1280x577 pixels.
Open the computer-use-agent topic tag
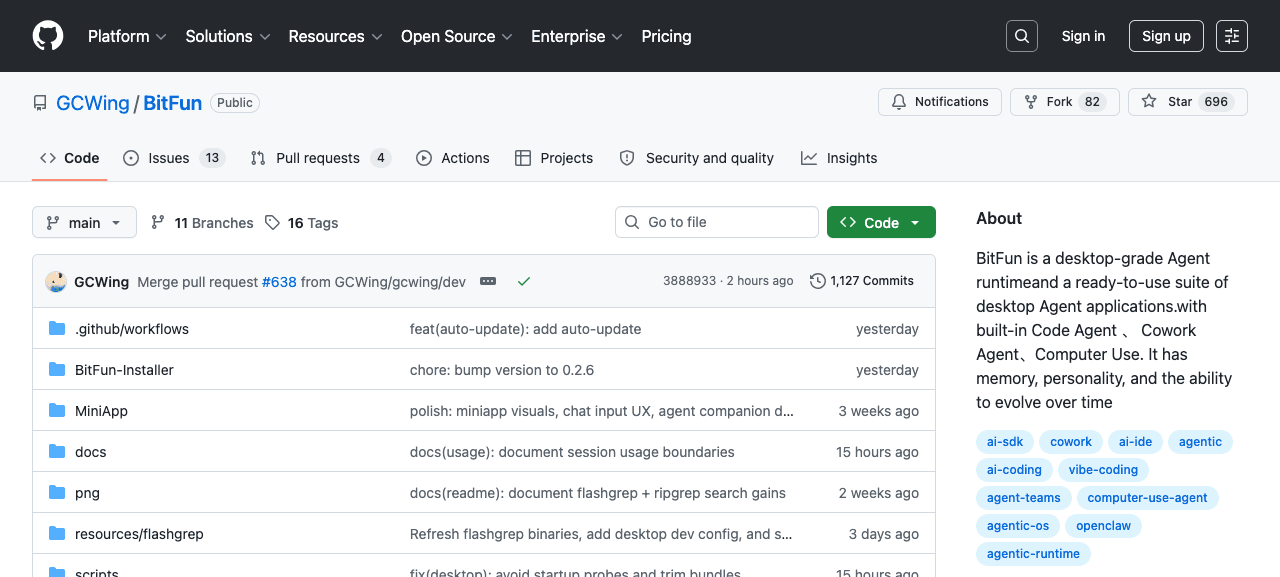(1147, 498)
